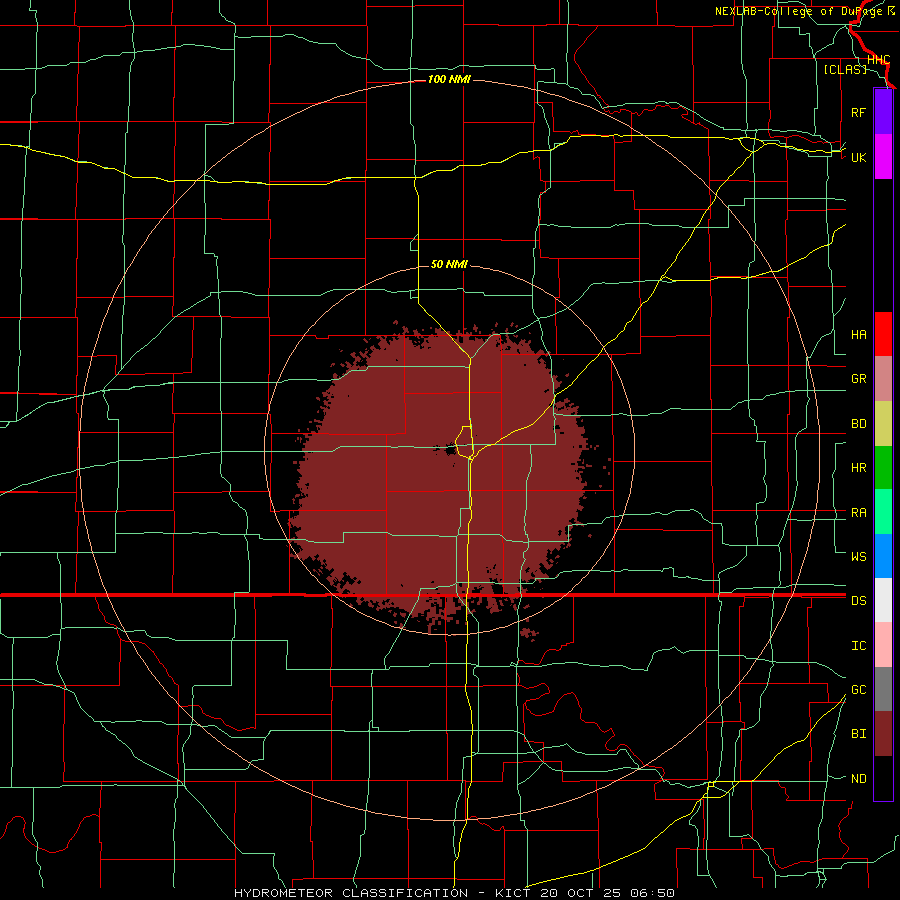This screenshot has height=900, width=900.
Task: Click the DS legend label
Action: click(858, 601)
